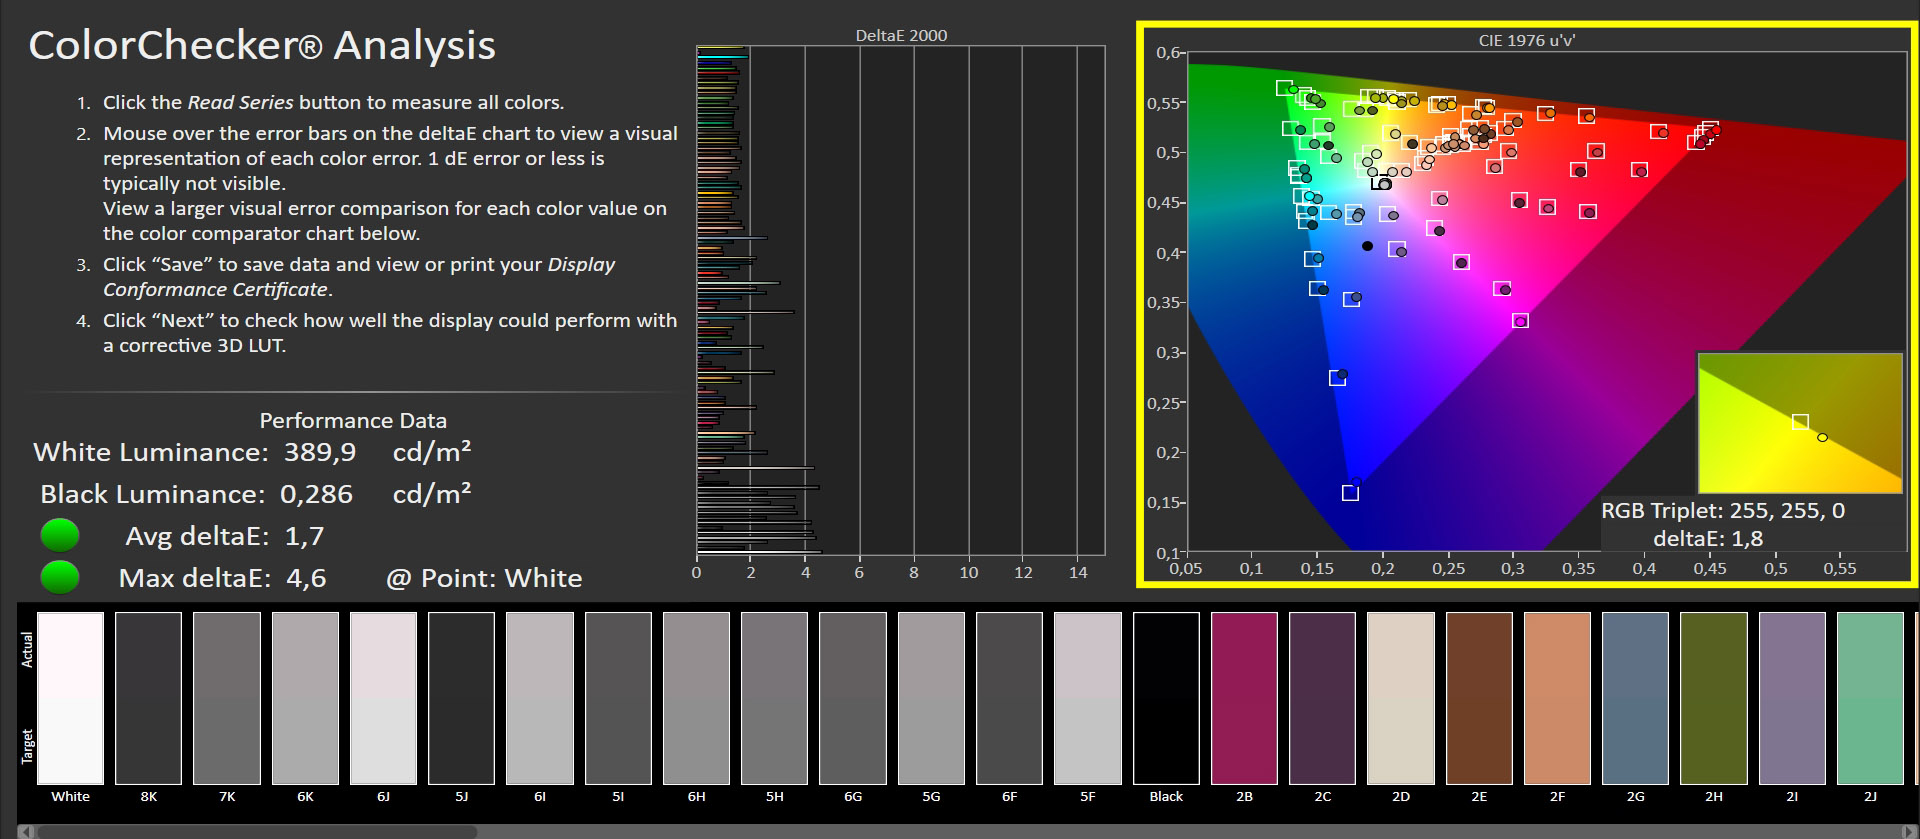Select the 2H olive green swatch

pos(1714,698)
